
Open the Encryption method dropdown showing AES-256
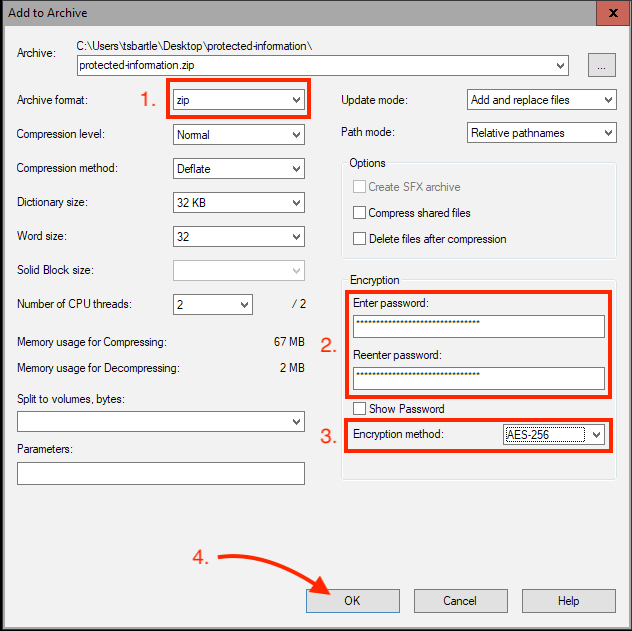[554, 434]
